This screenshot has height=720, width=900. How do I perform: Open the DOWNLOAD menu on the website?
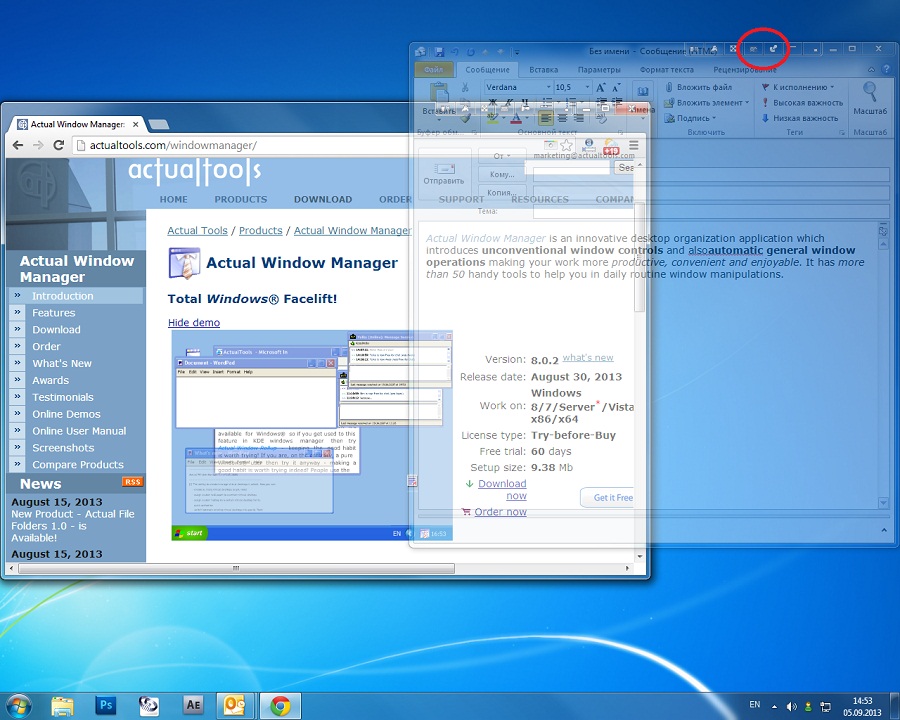[323, 199]
